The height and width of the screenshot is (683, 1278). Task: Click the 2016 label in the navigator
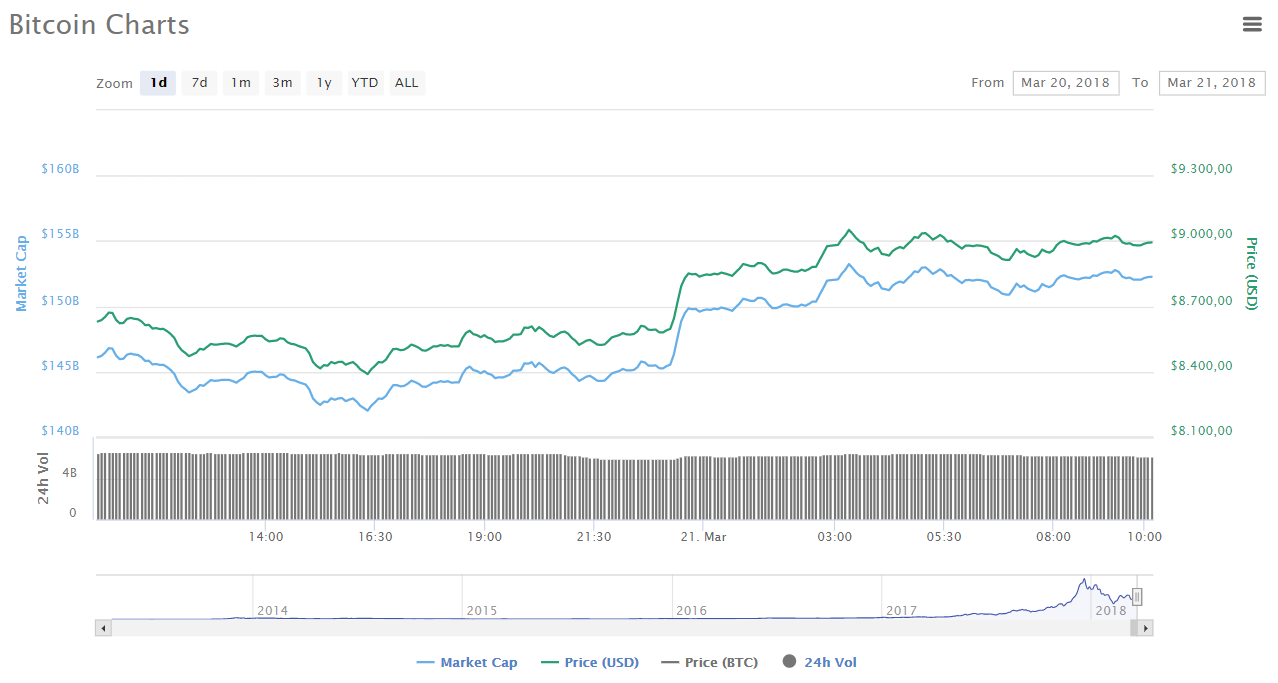click(691, 610)
